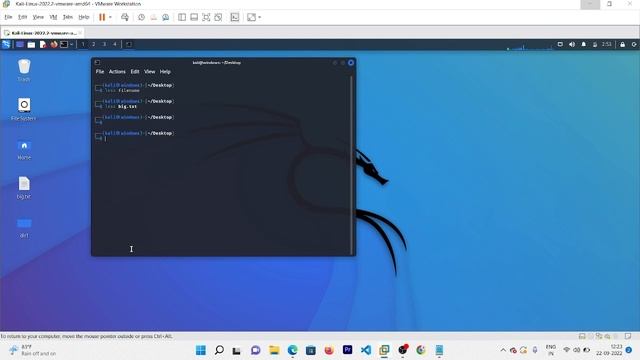Open the snapshot manager icon
640x360 pixels.
tap(165, 17)
